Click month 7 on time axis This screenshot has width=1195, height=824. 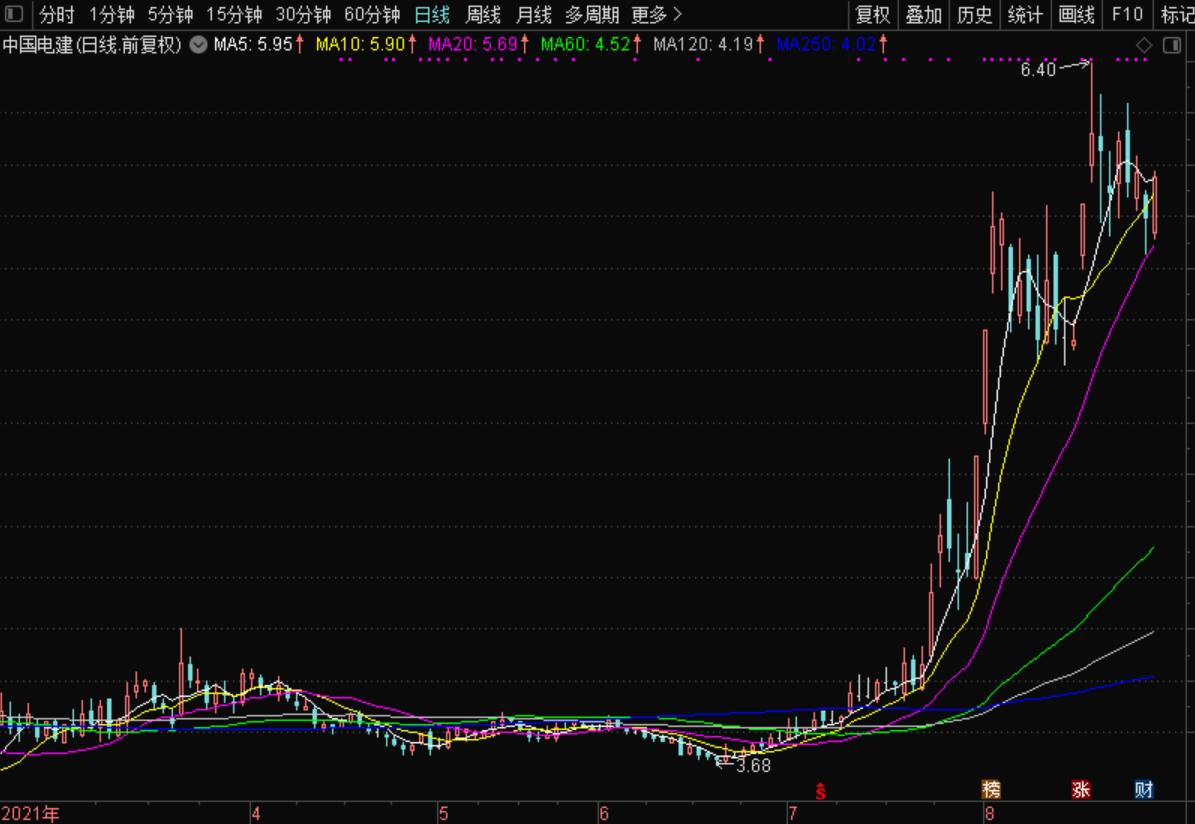tap(793, 814)
